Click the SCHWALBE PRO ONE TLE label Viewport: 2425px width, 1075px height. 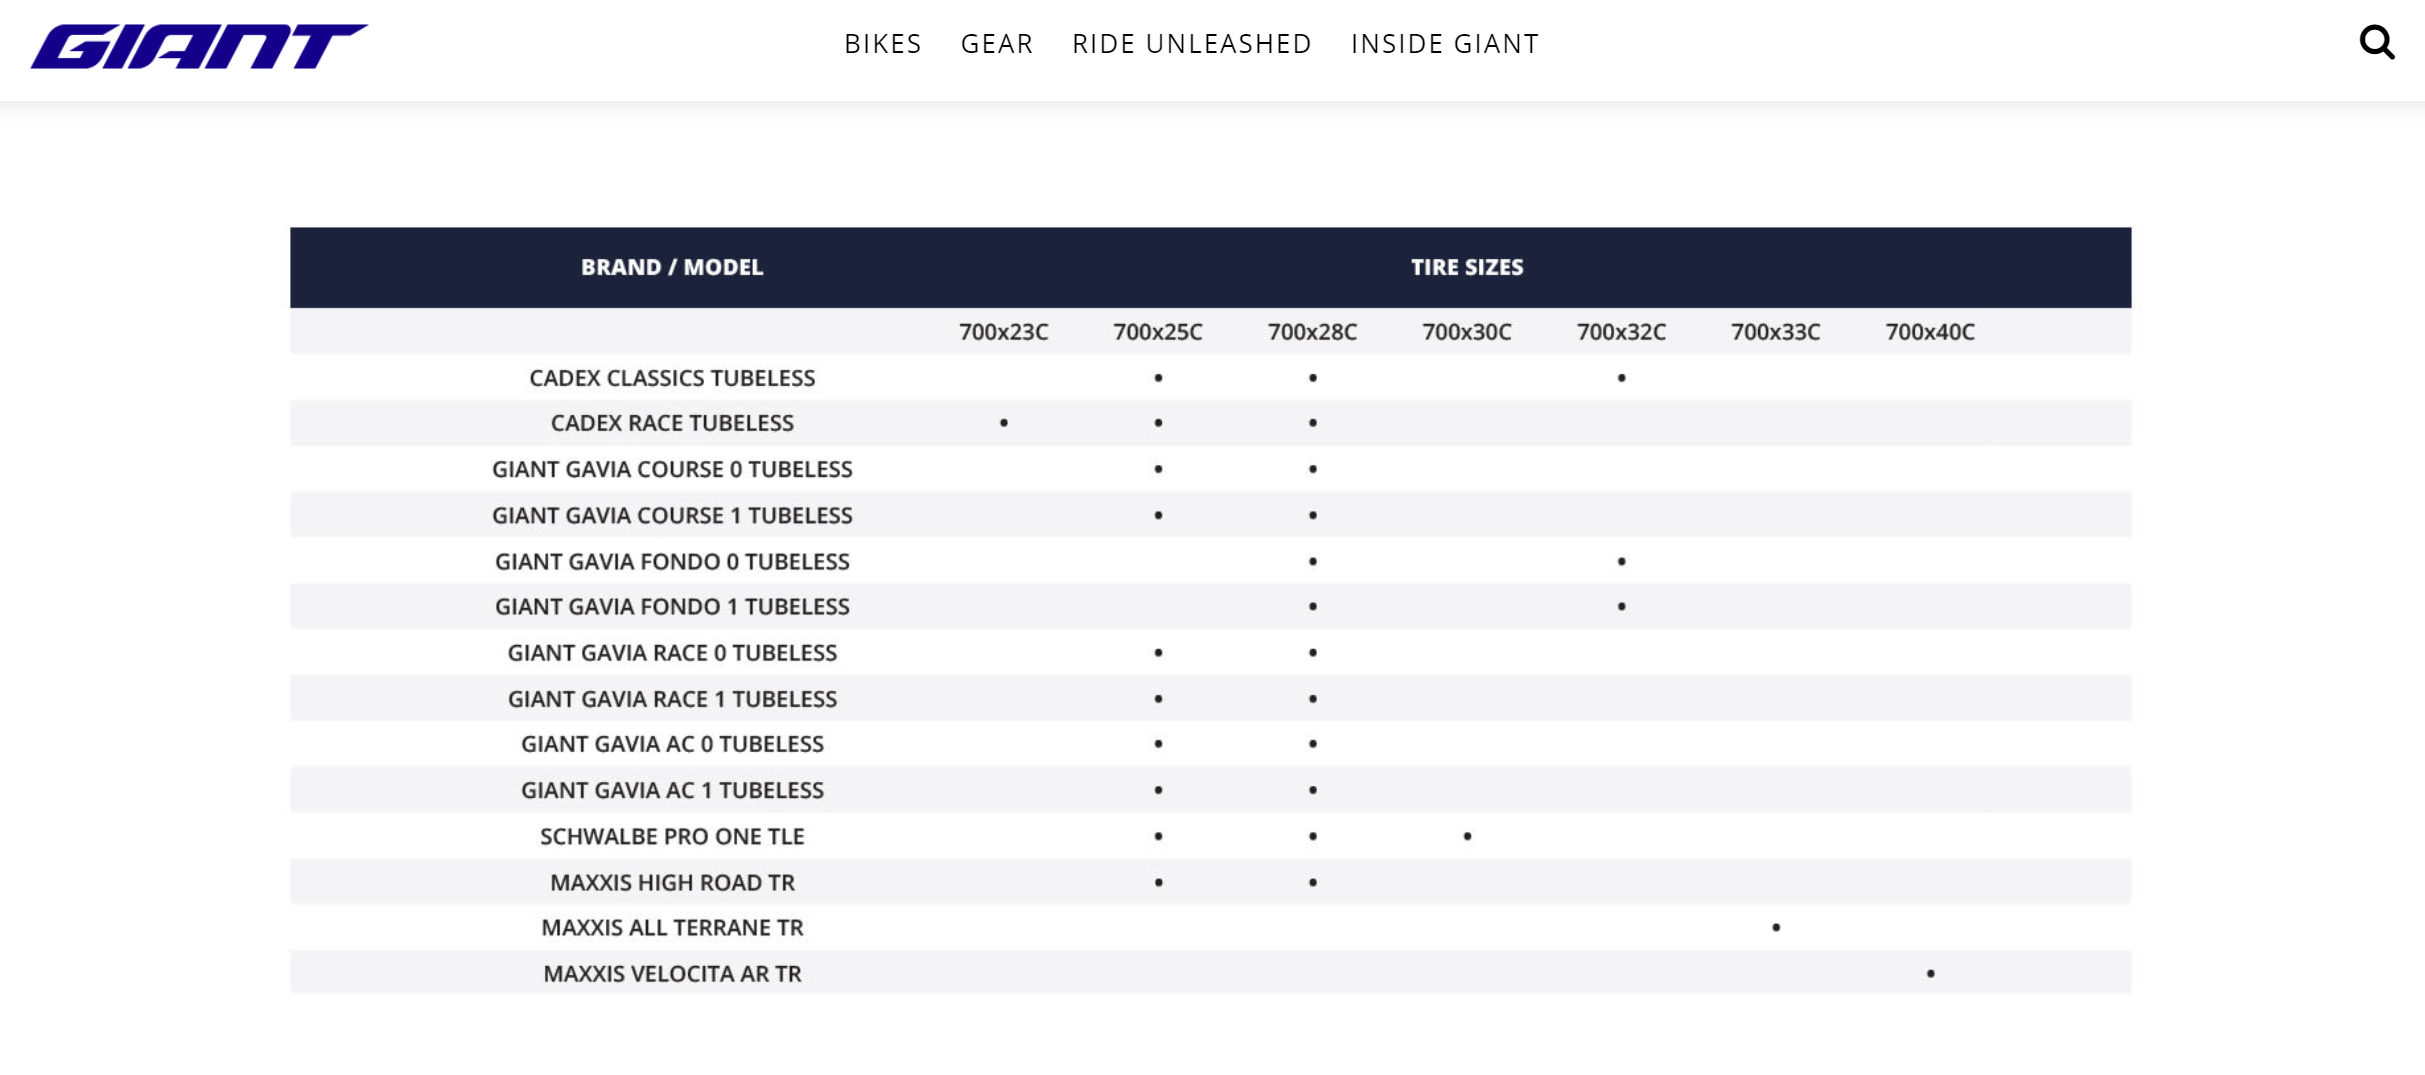(672, 836)
